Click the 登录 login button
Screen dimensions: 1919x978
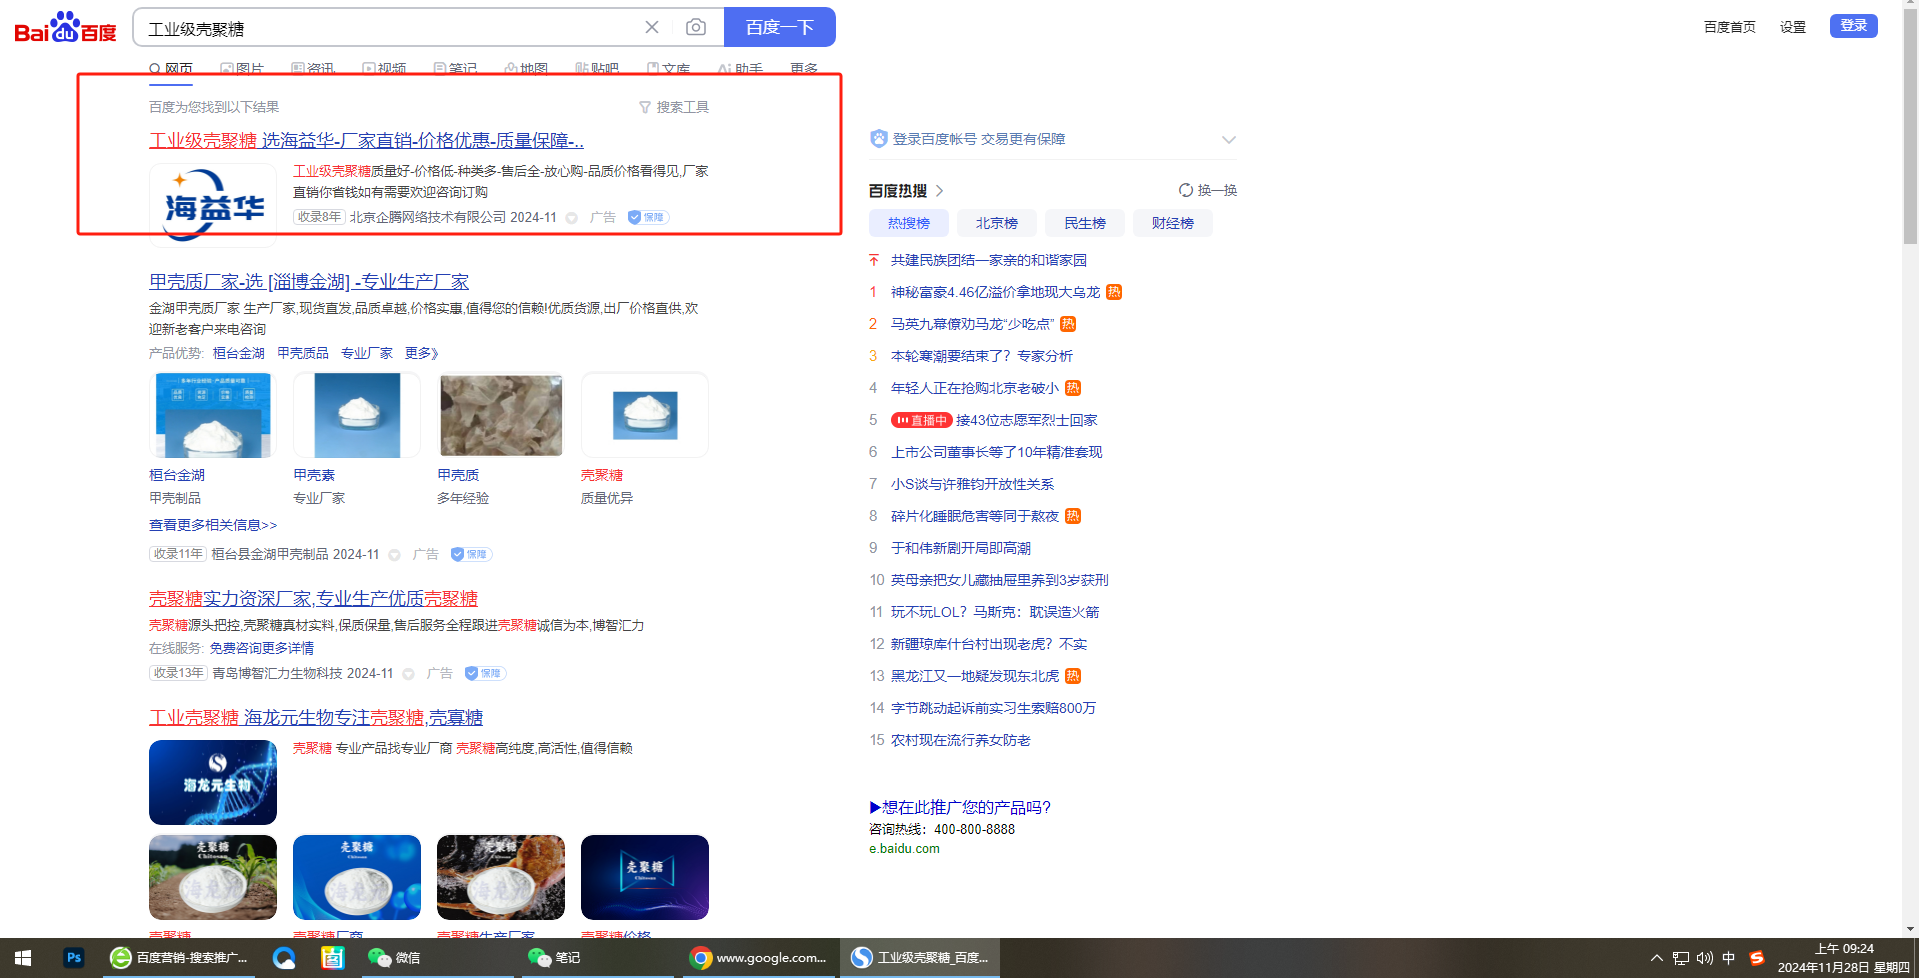pyautogui.click(x=1853, y=26)
